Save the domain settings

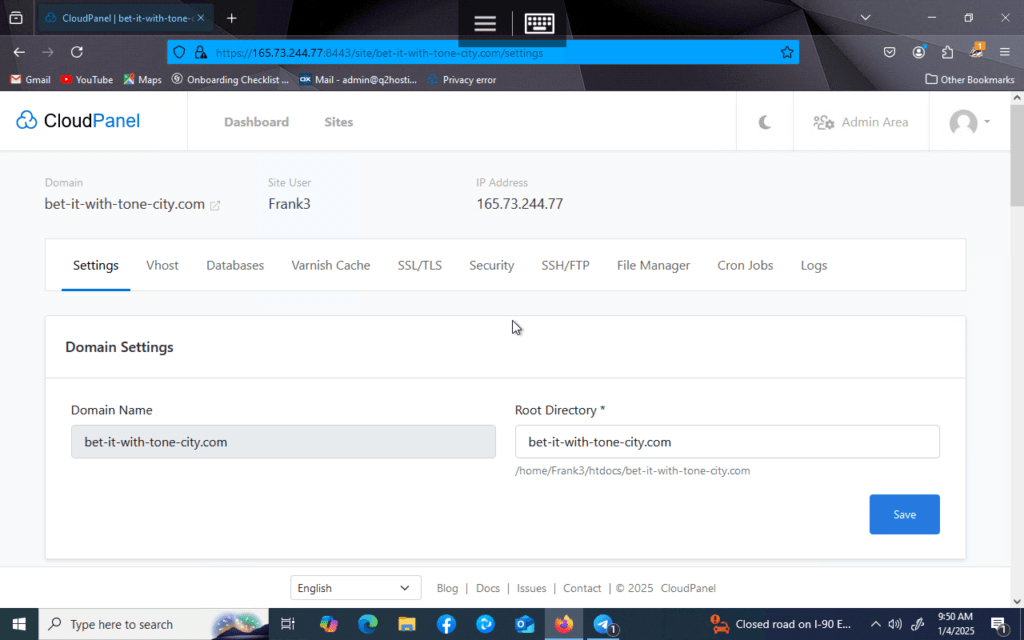point(904,515)
